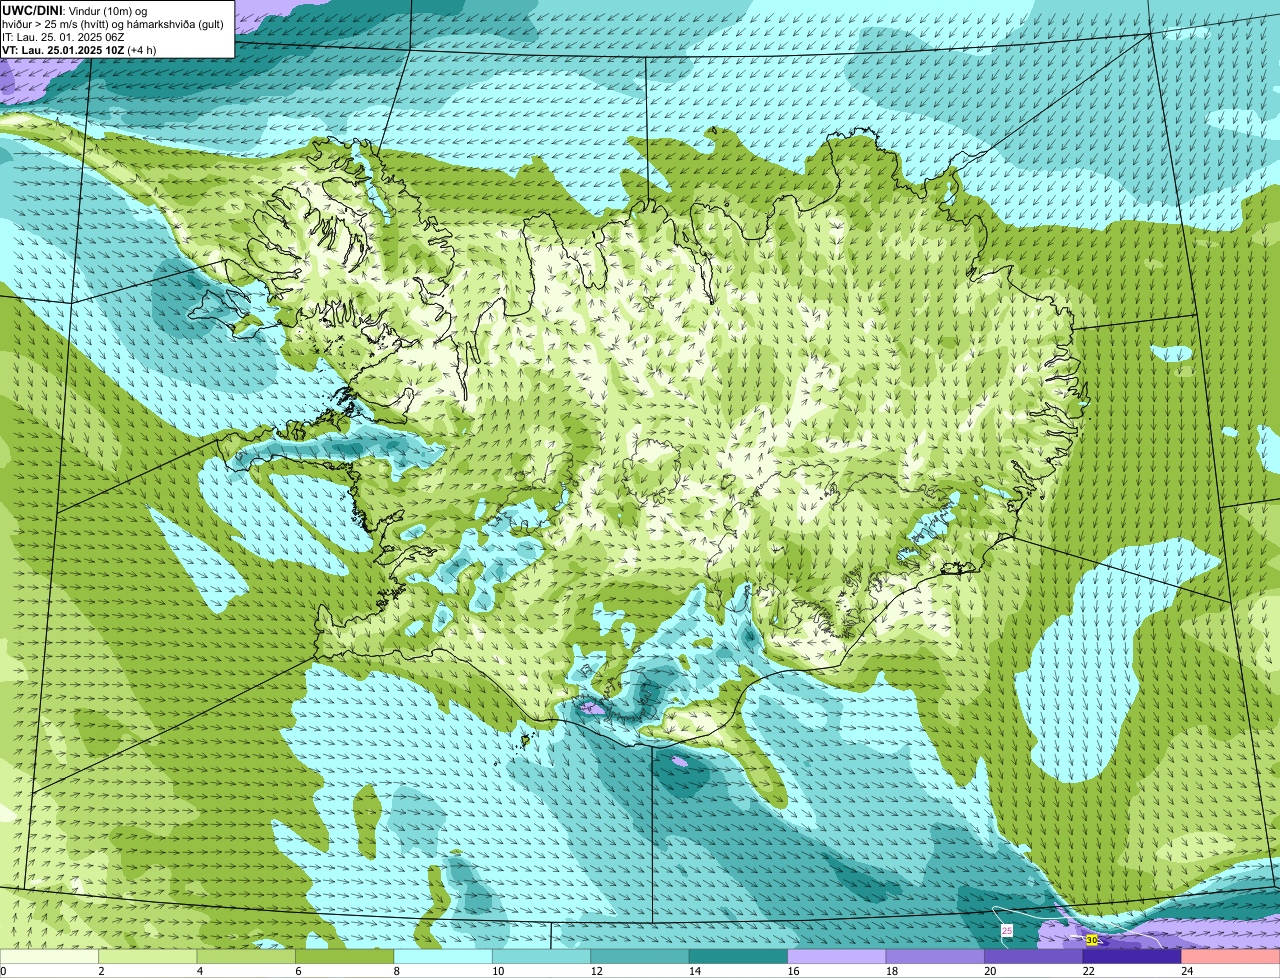Click the white gust contour label 25
The width and height of the screenshot is (1280, 978).
click(1007, 931)
